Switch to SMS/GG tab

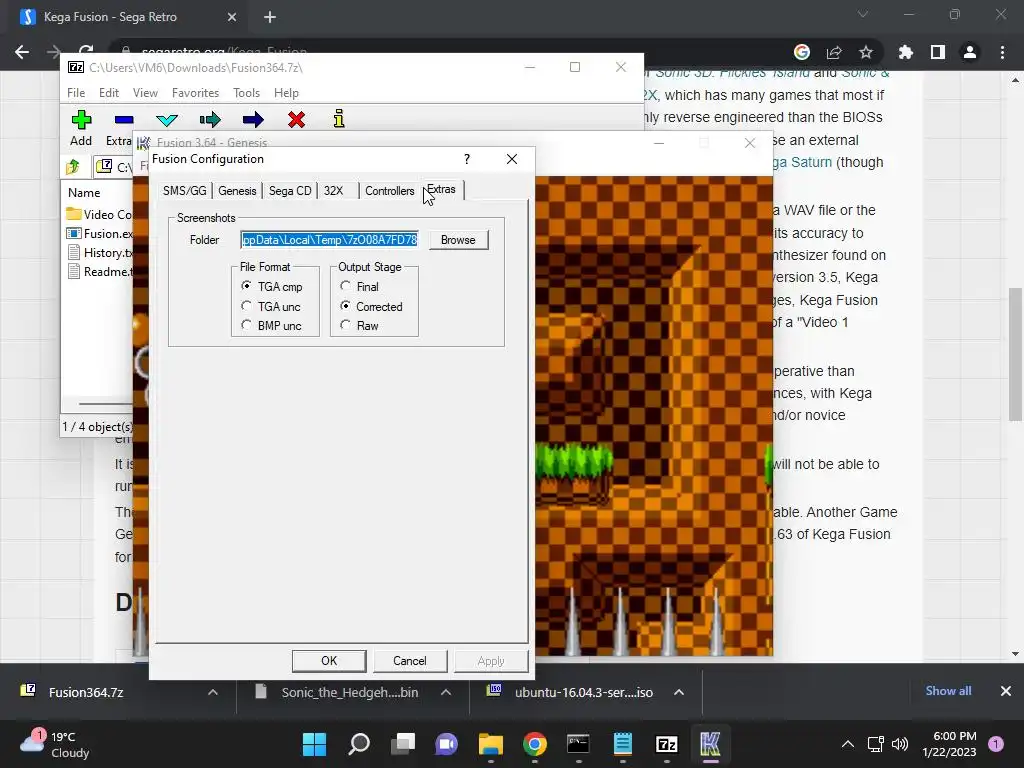point(185,191)
